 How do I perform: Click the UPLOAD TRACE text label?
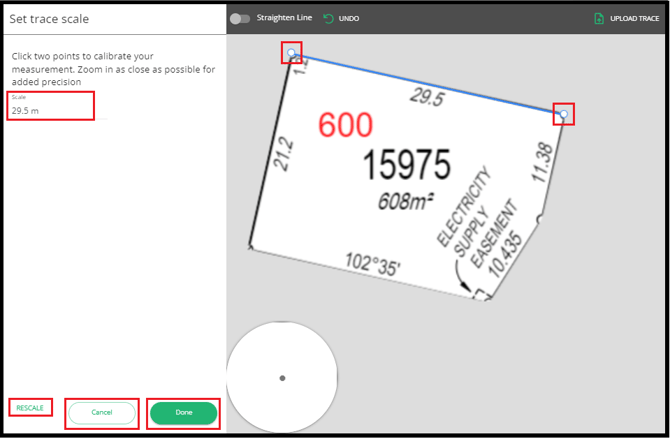[x=634, y=18]
